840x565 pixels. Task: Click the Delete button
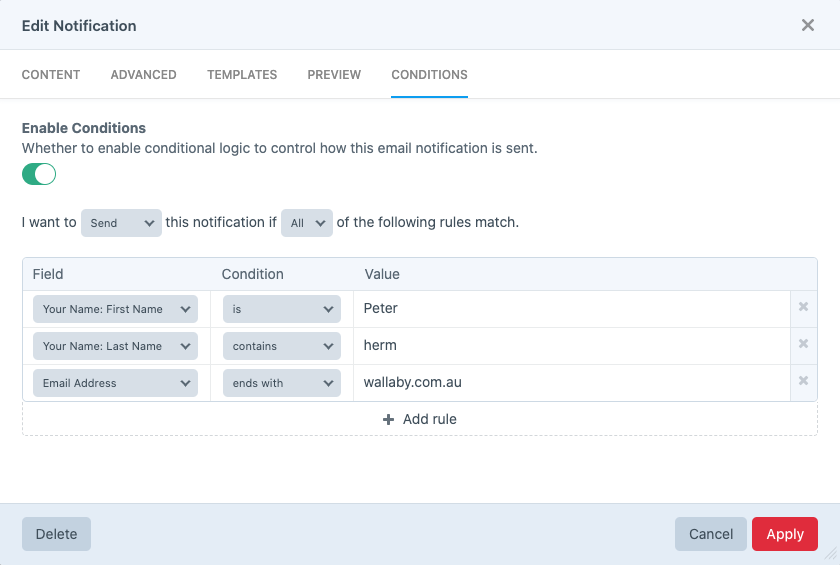click(x=56, y=534)
